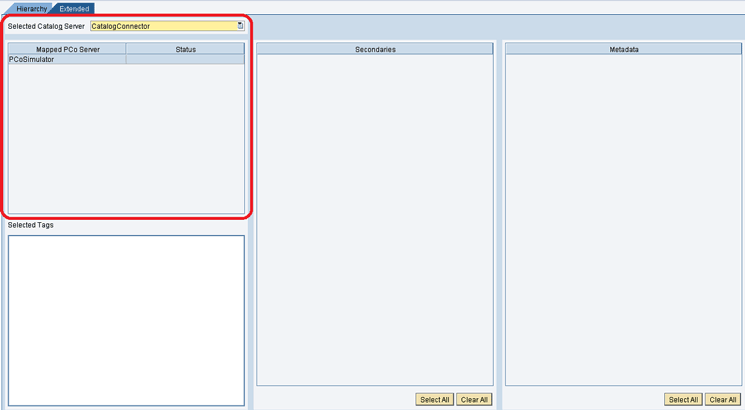This screenshot has height=410, width=745.
Task: Open the Selected Catalog Server value help icon
Action: pos(240,26)
